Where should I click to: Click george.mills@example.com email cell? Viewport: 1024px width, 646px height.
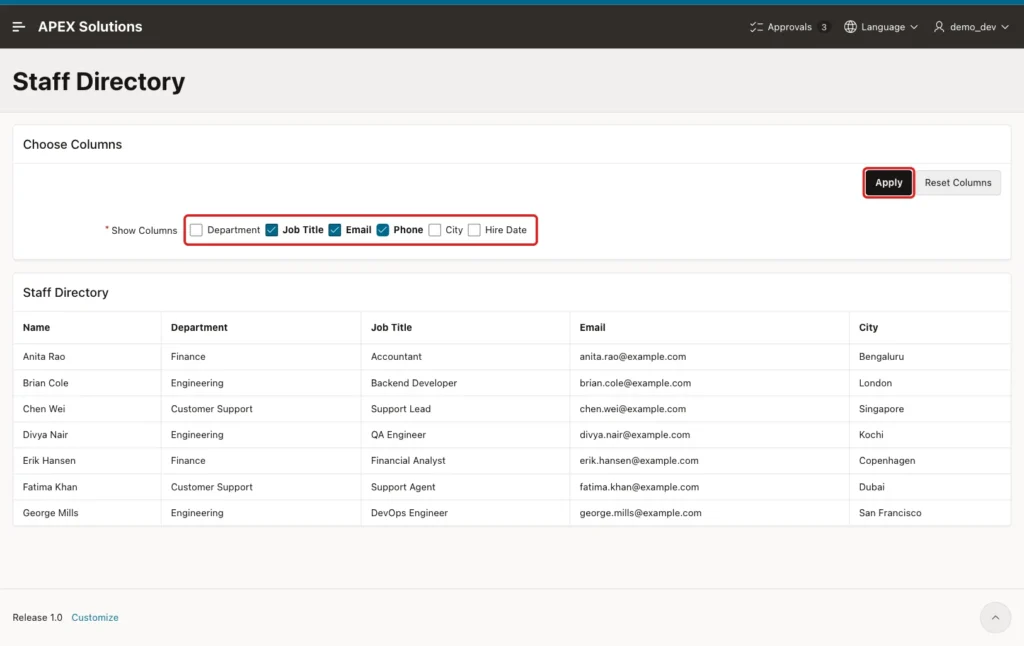[x=709, y=513]
